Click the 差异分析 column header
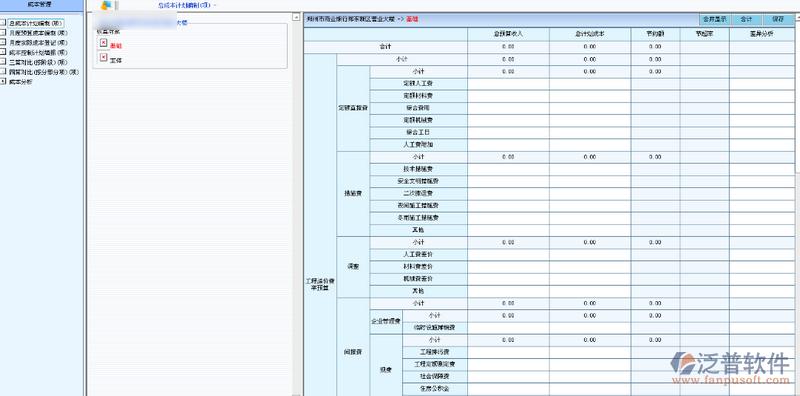 click(762, 34)
